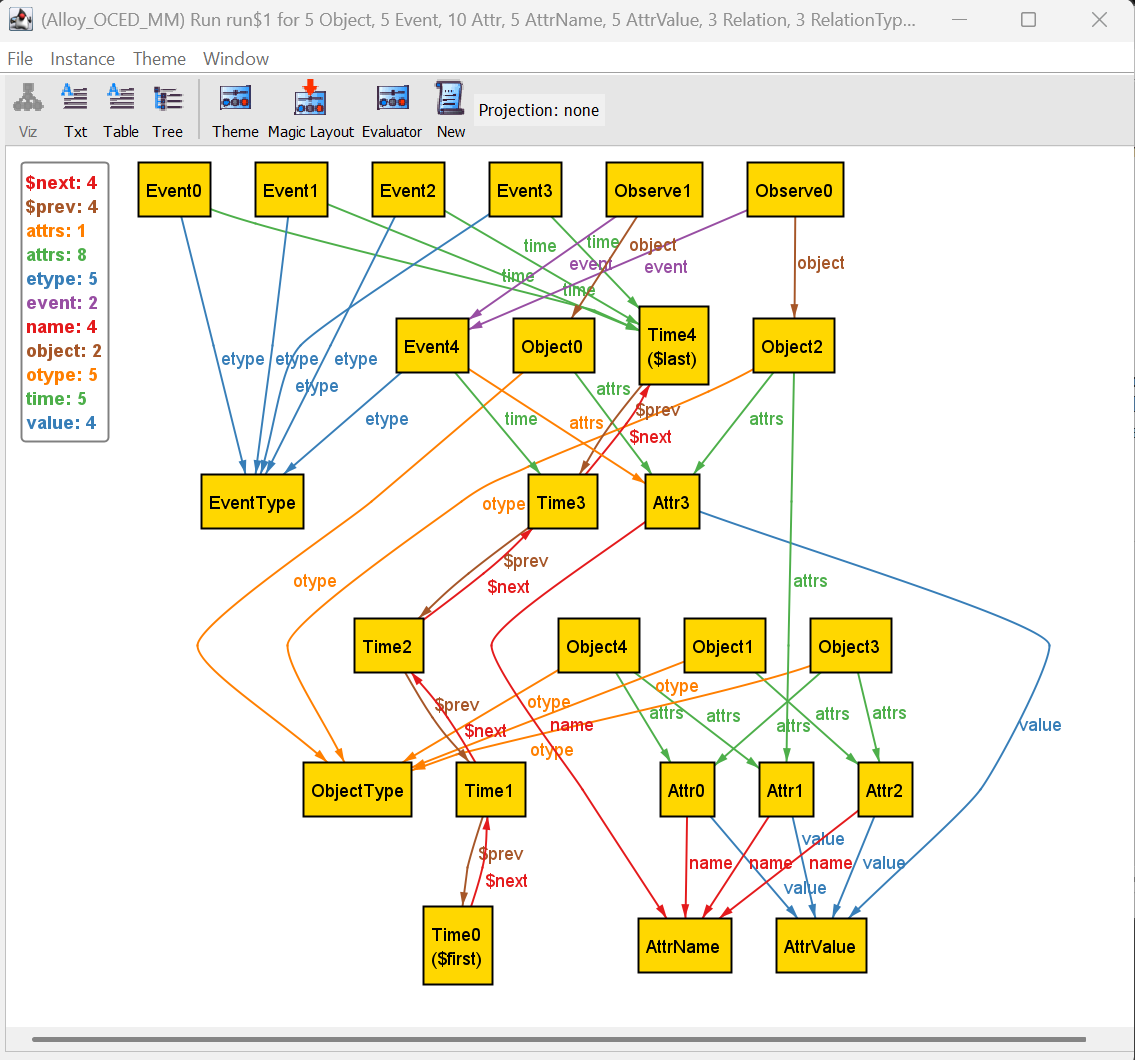Click the Time0 ($first) node
The width and height of the screenshot is (1135, 1060).
(457, 946)
